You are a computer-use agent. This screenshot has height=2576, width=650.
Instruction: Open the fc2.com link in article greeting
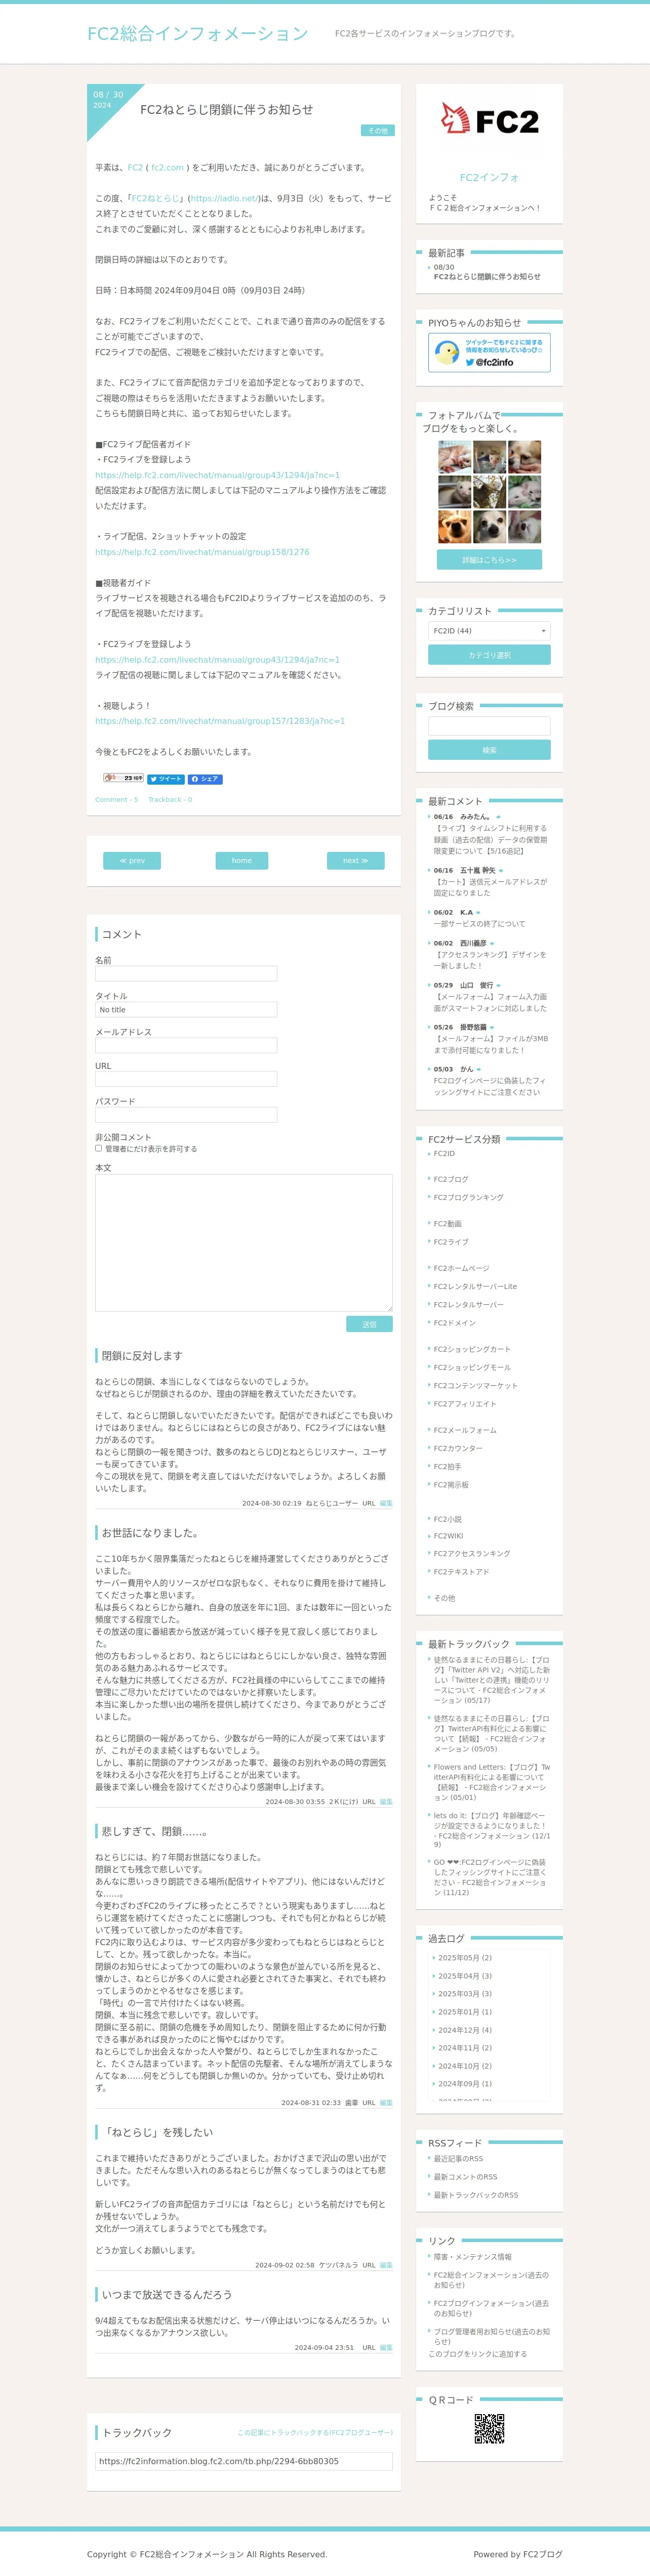(167, 168)
